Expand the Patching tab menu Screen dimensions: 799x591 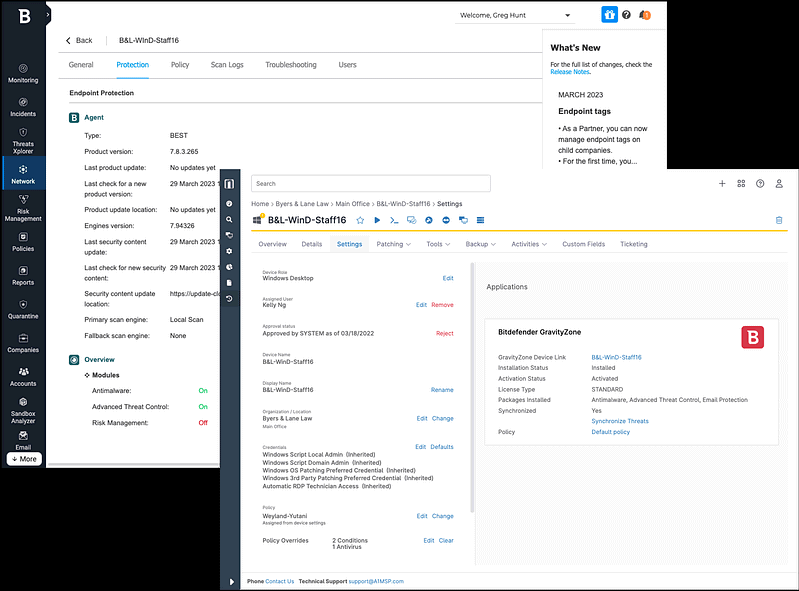[x=393, y=244]
